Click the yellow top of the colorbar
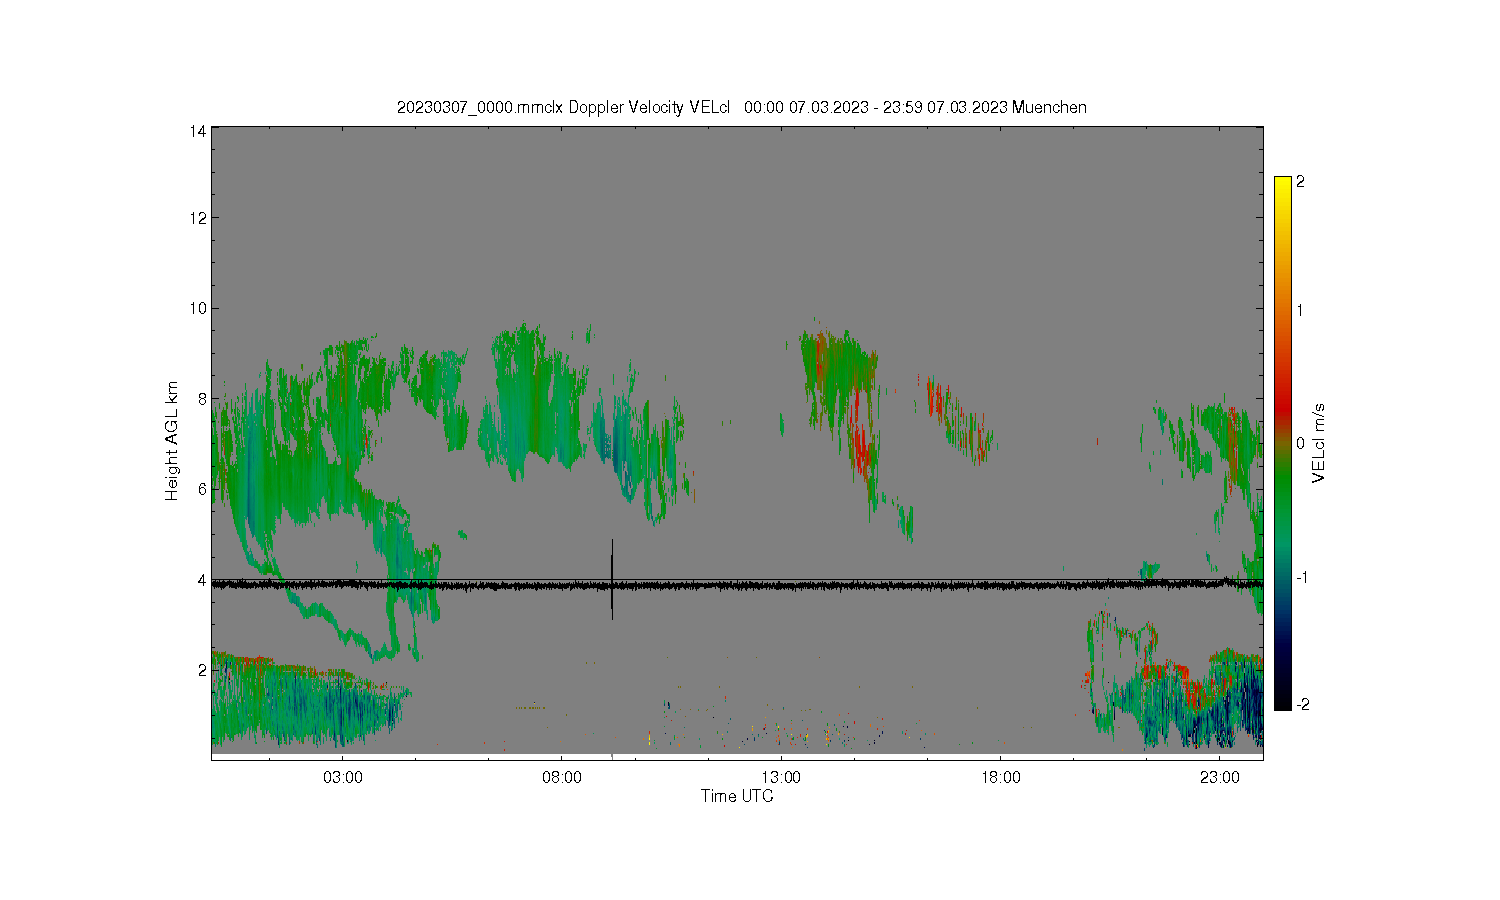The image size is (1500, 900). [x=1283, y=184]
